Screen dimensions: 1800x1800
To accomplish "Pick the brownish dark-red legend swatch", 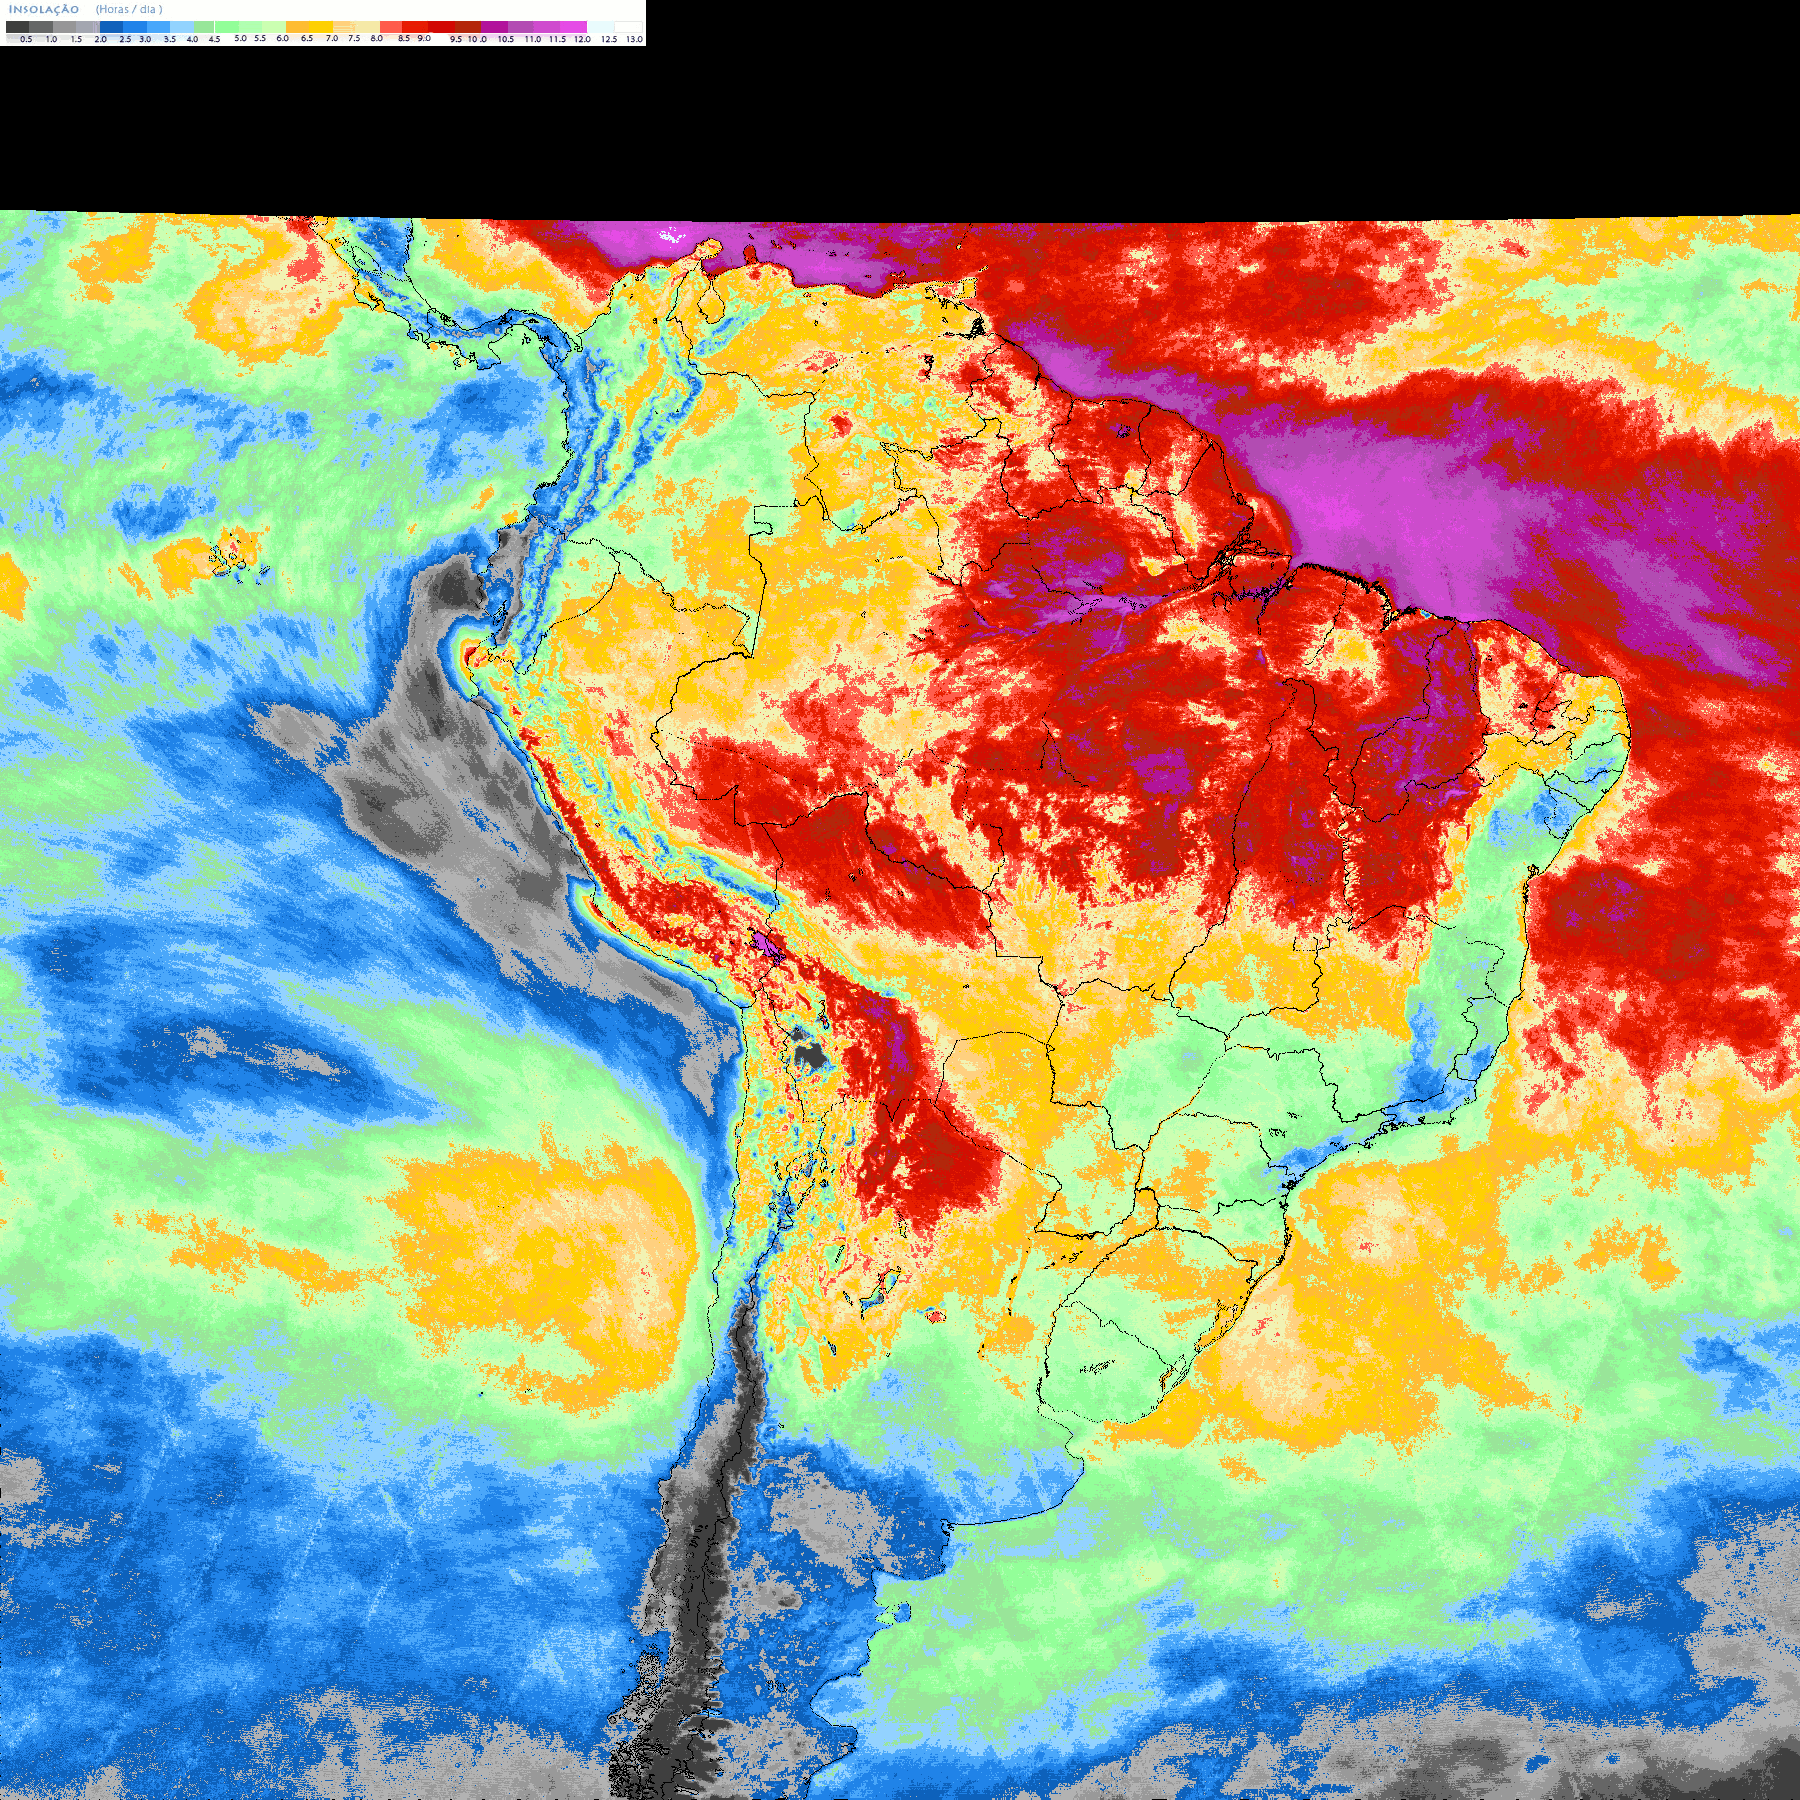I will pos(468,27).
